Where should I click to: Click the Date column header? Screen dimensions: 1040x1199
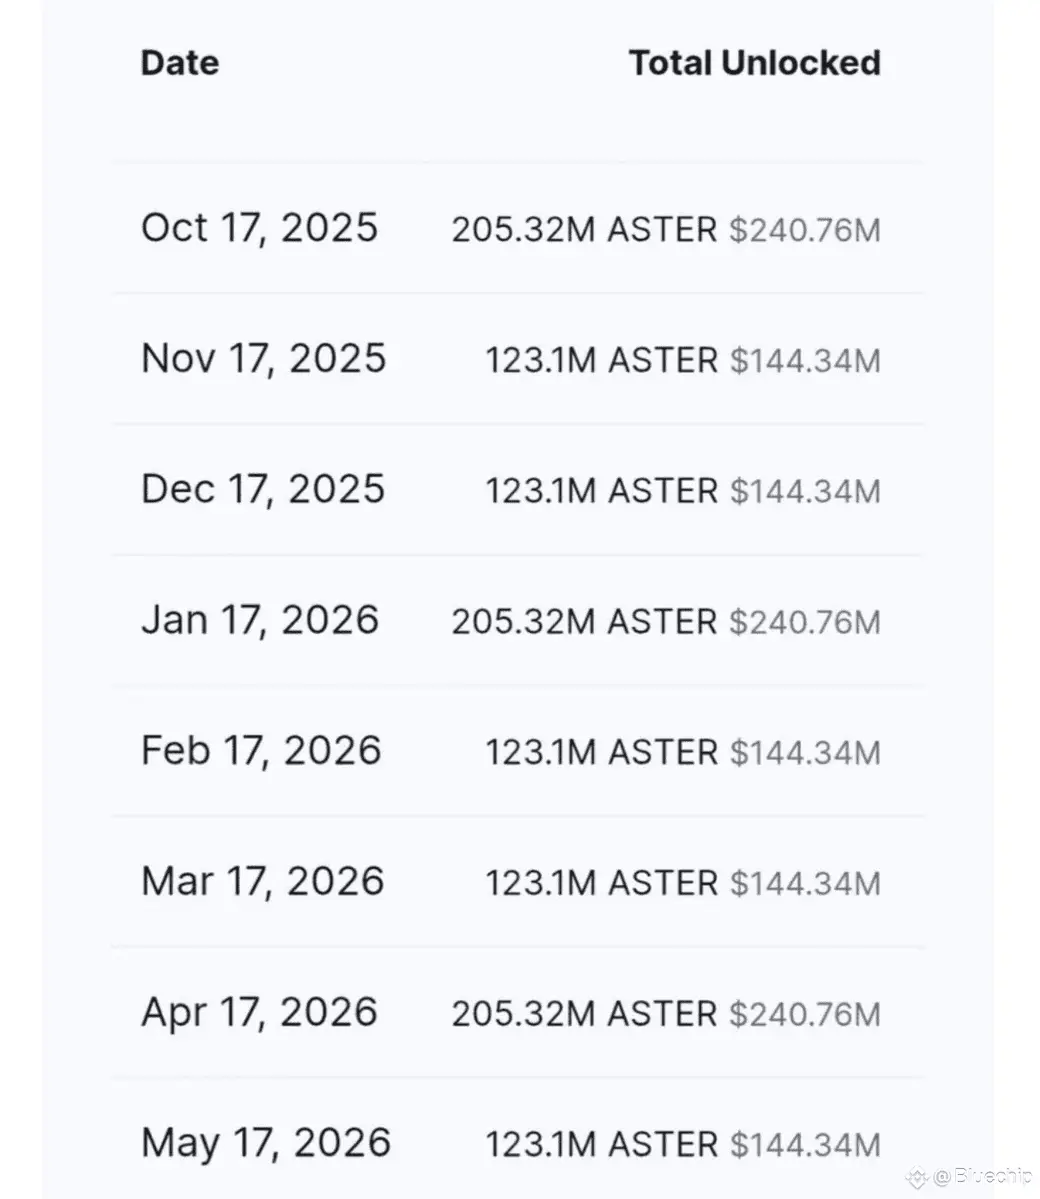180,63
